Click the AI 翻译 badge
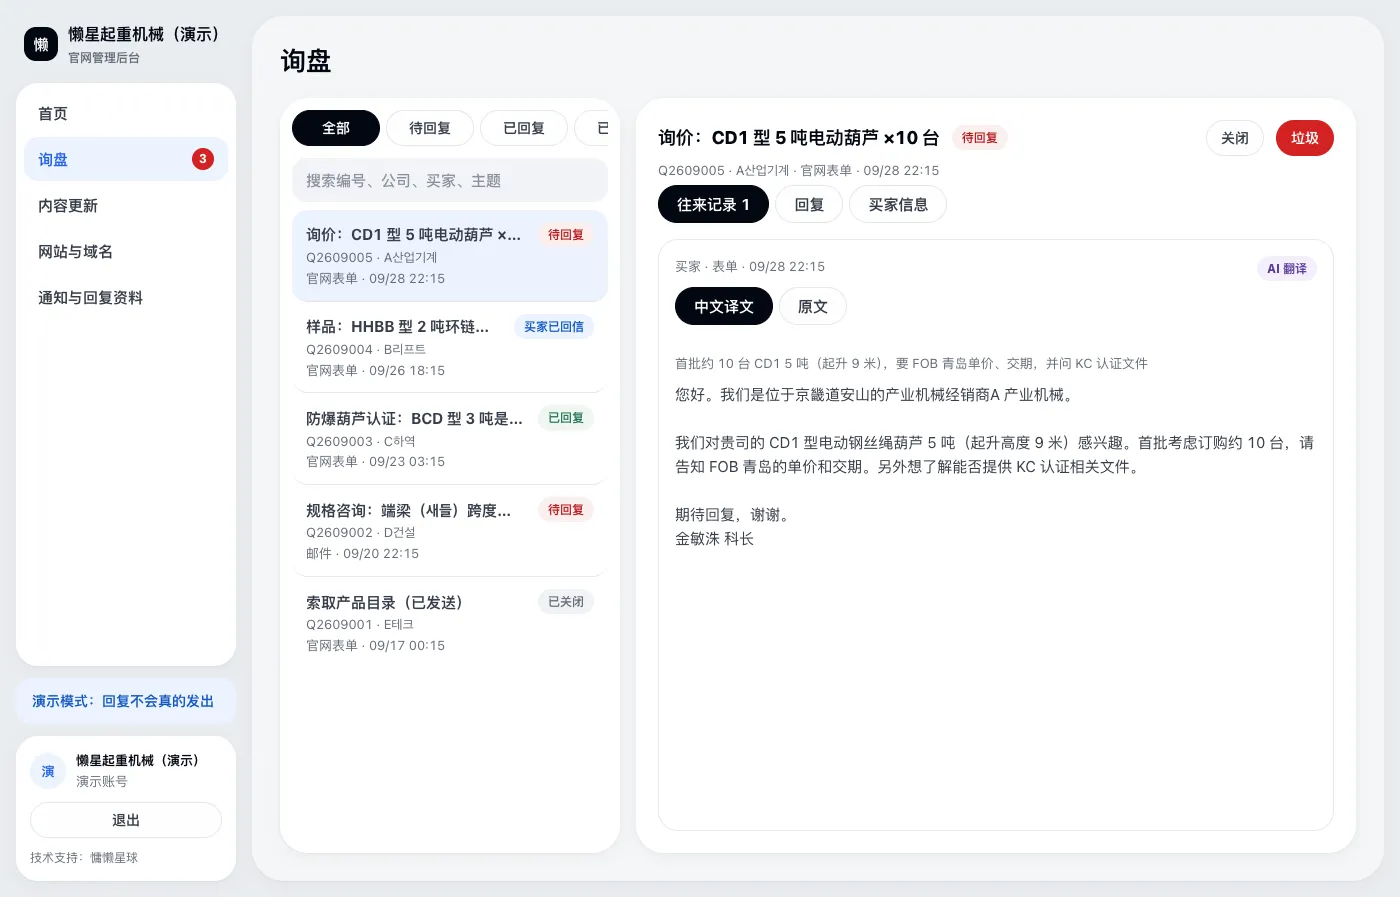 1287,269
